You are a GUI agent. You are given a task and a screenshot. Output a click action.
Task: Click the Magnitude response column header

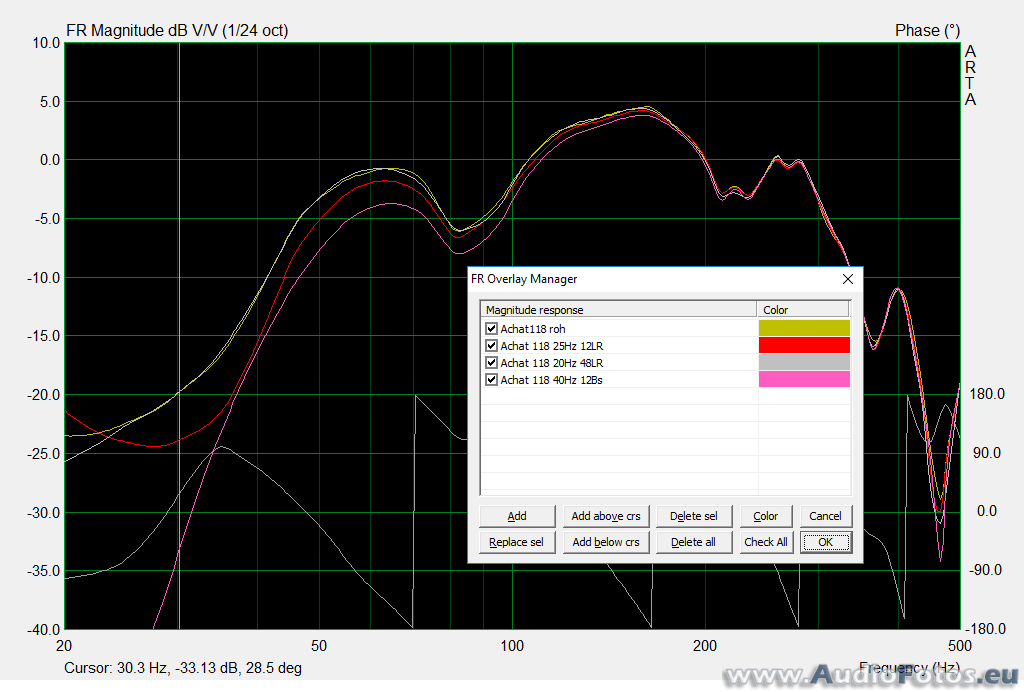pos(618,309)
